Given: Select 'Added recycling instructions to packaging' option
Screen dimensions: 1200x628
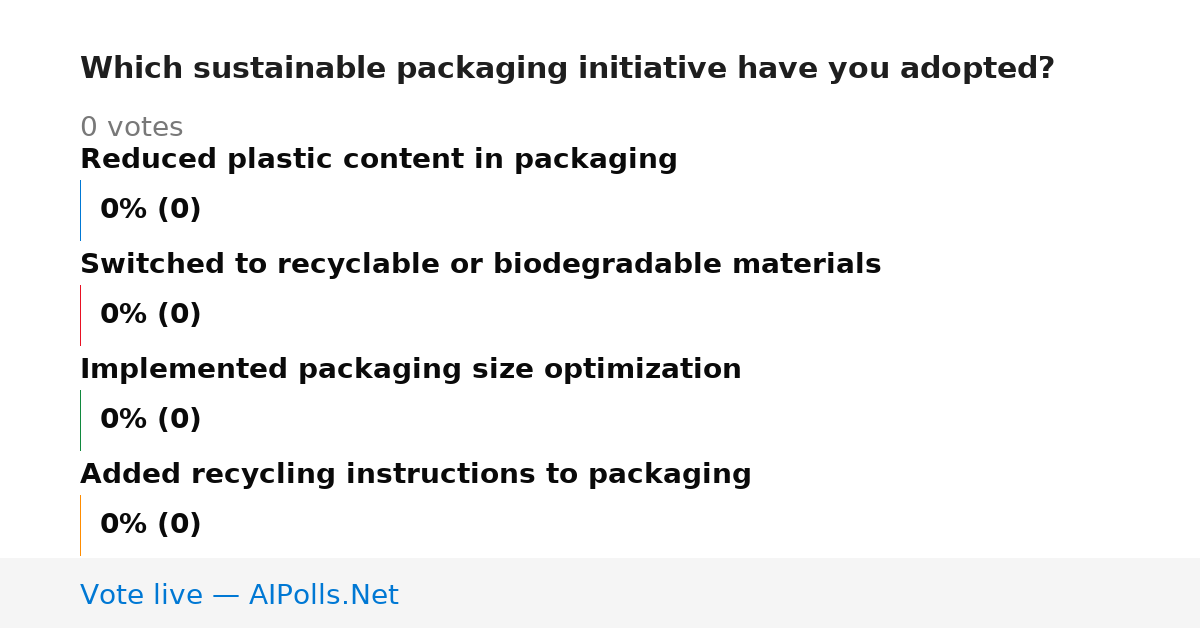Looking at the screenshot, I should [415, 475].
